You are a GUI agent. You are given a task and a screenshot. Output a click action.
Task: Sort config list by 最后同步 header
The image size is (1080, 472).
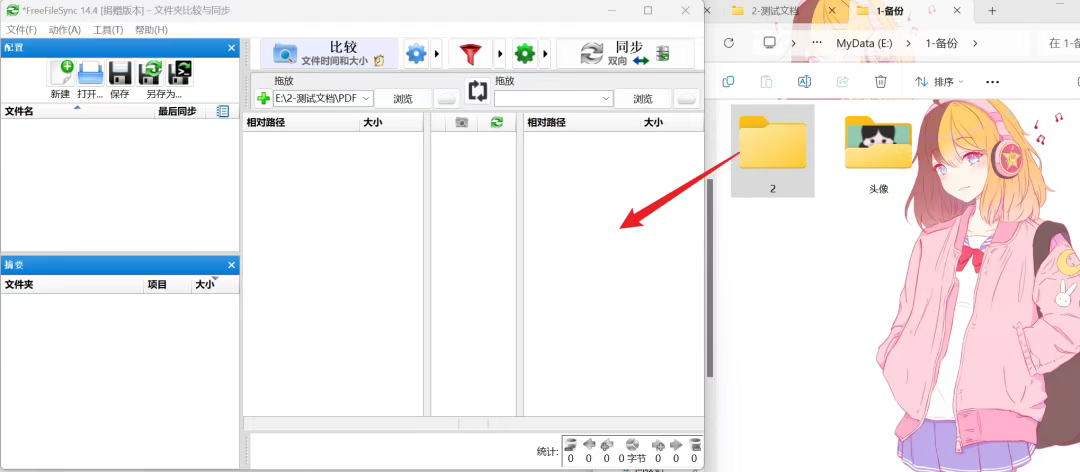[x=178, y=111]
